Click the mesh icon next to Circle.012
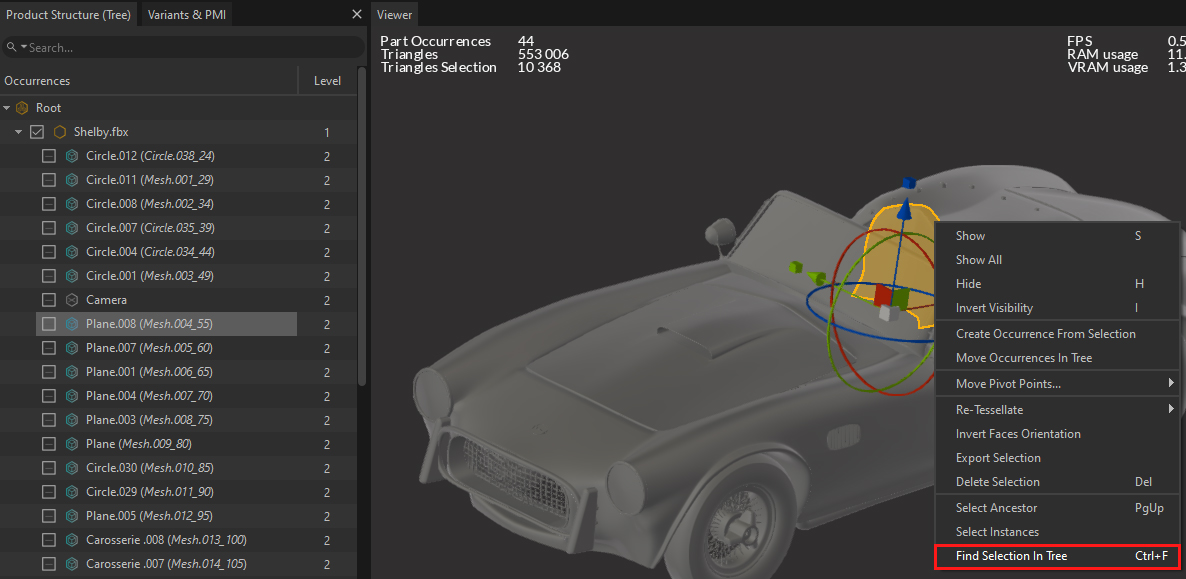Viewport: 1186px width, 579px height. (x=71, y=156)
